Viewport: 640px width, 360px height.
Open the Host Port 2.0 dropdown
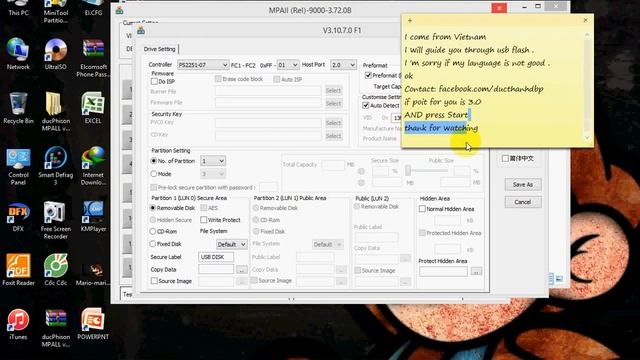(343, 65)
